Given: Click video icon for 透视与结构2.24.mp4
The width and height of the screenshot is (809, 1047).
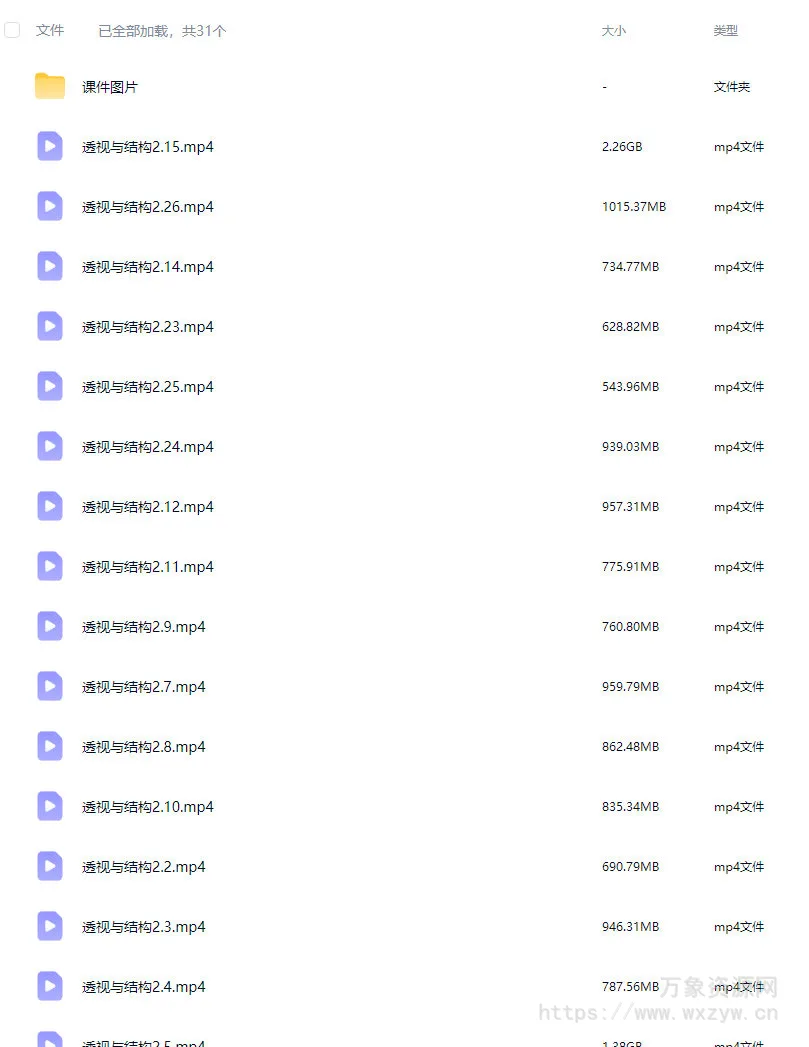Looking at the screenshot, I should pyautogui.click(x=49, y=447).
